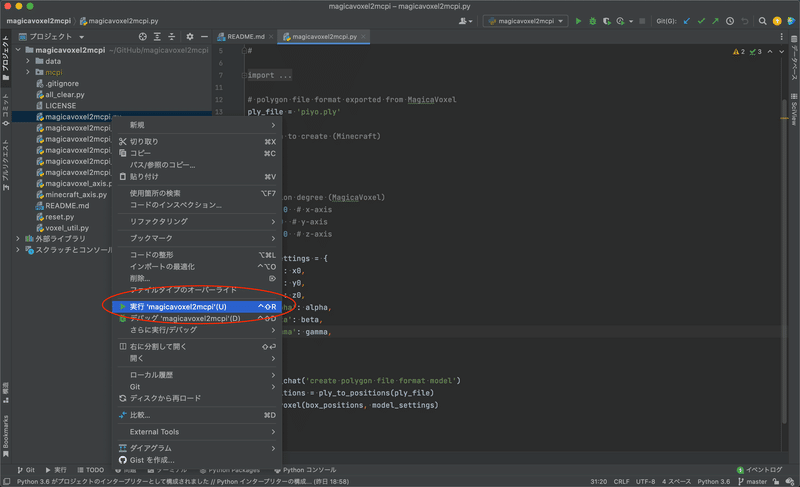Switch to the README.md editor tab
Viewport: 800px width, 487px height.
coord(245,37)
